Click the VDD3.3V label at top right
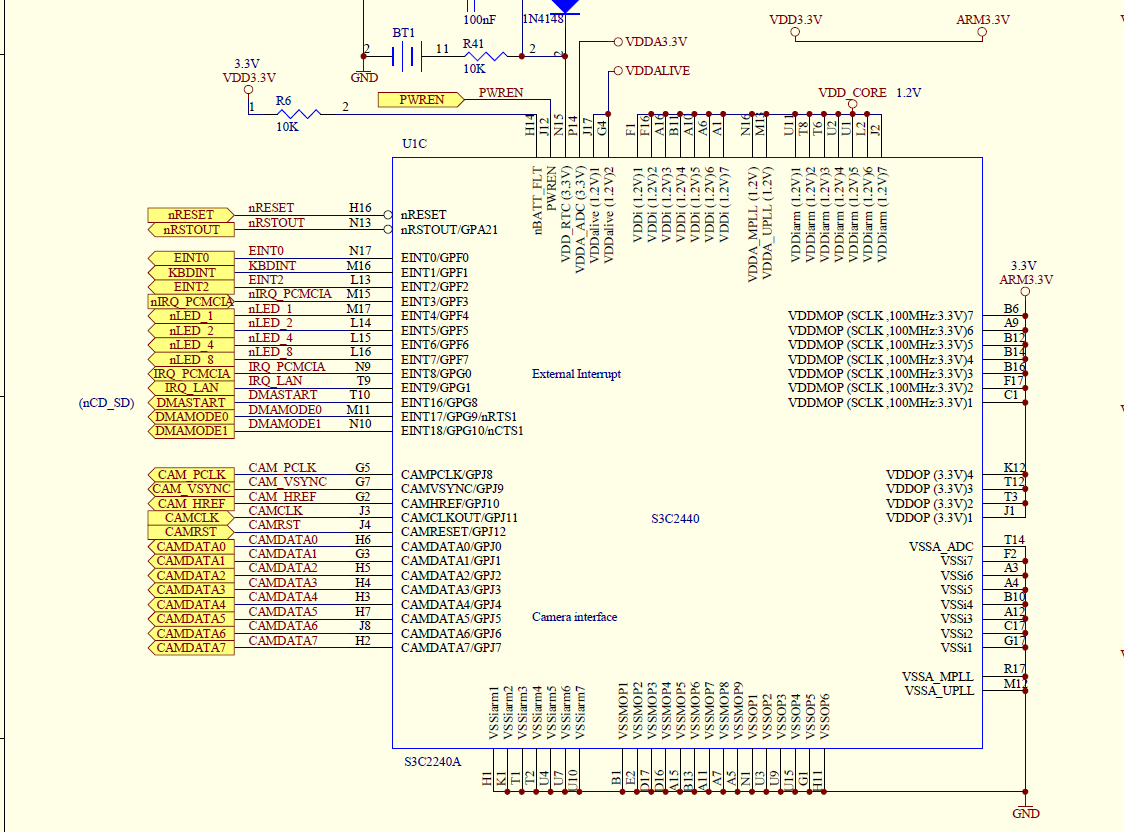Screen dimensions: 1124x832 796,20
